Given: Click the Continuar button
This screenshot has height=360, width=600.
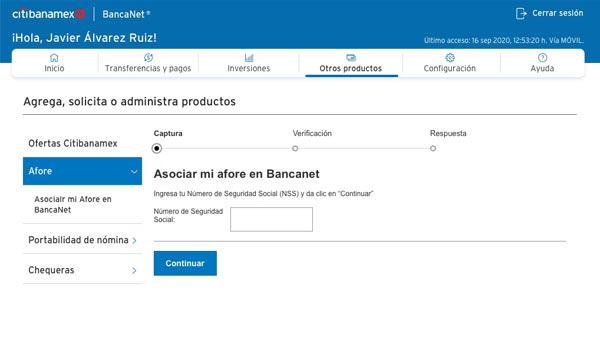Looking at the screenshot, I should click(x=185, y=263).
